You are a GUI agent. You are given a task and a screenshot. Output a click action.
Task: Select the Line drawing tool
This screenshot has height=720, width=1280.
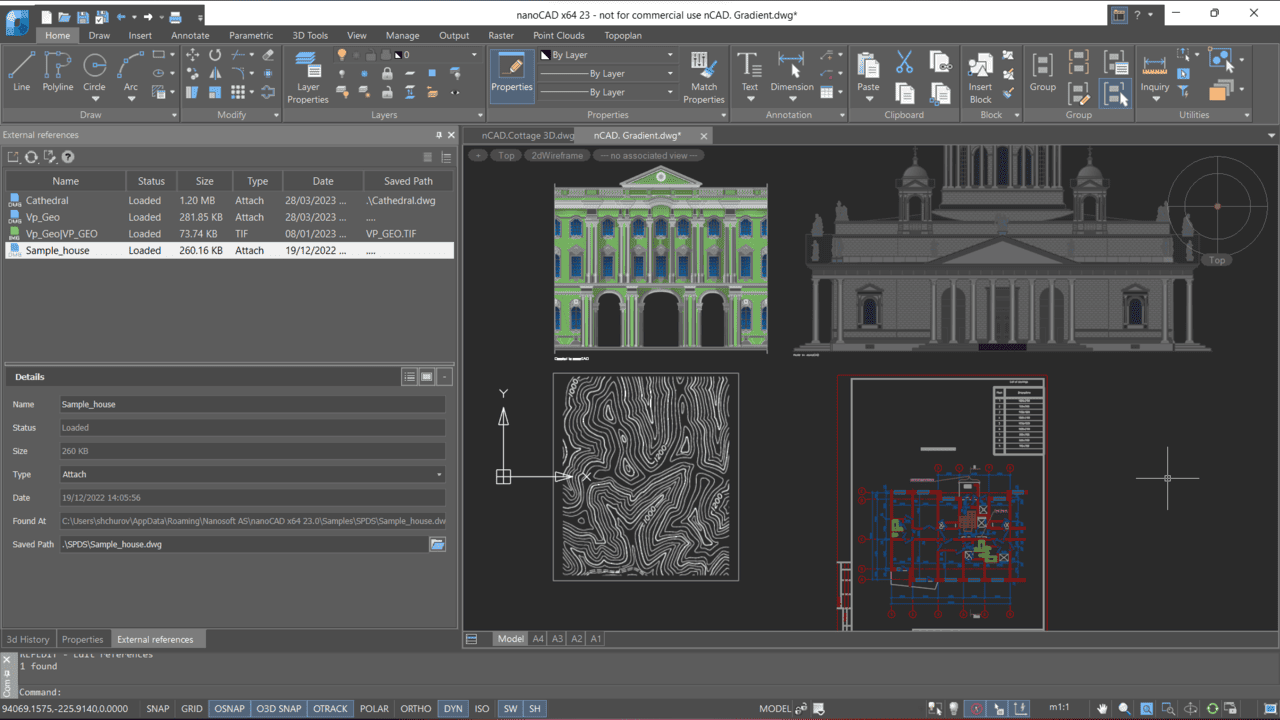pos(22,70)
